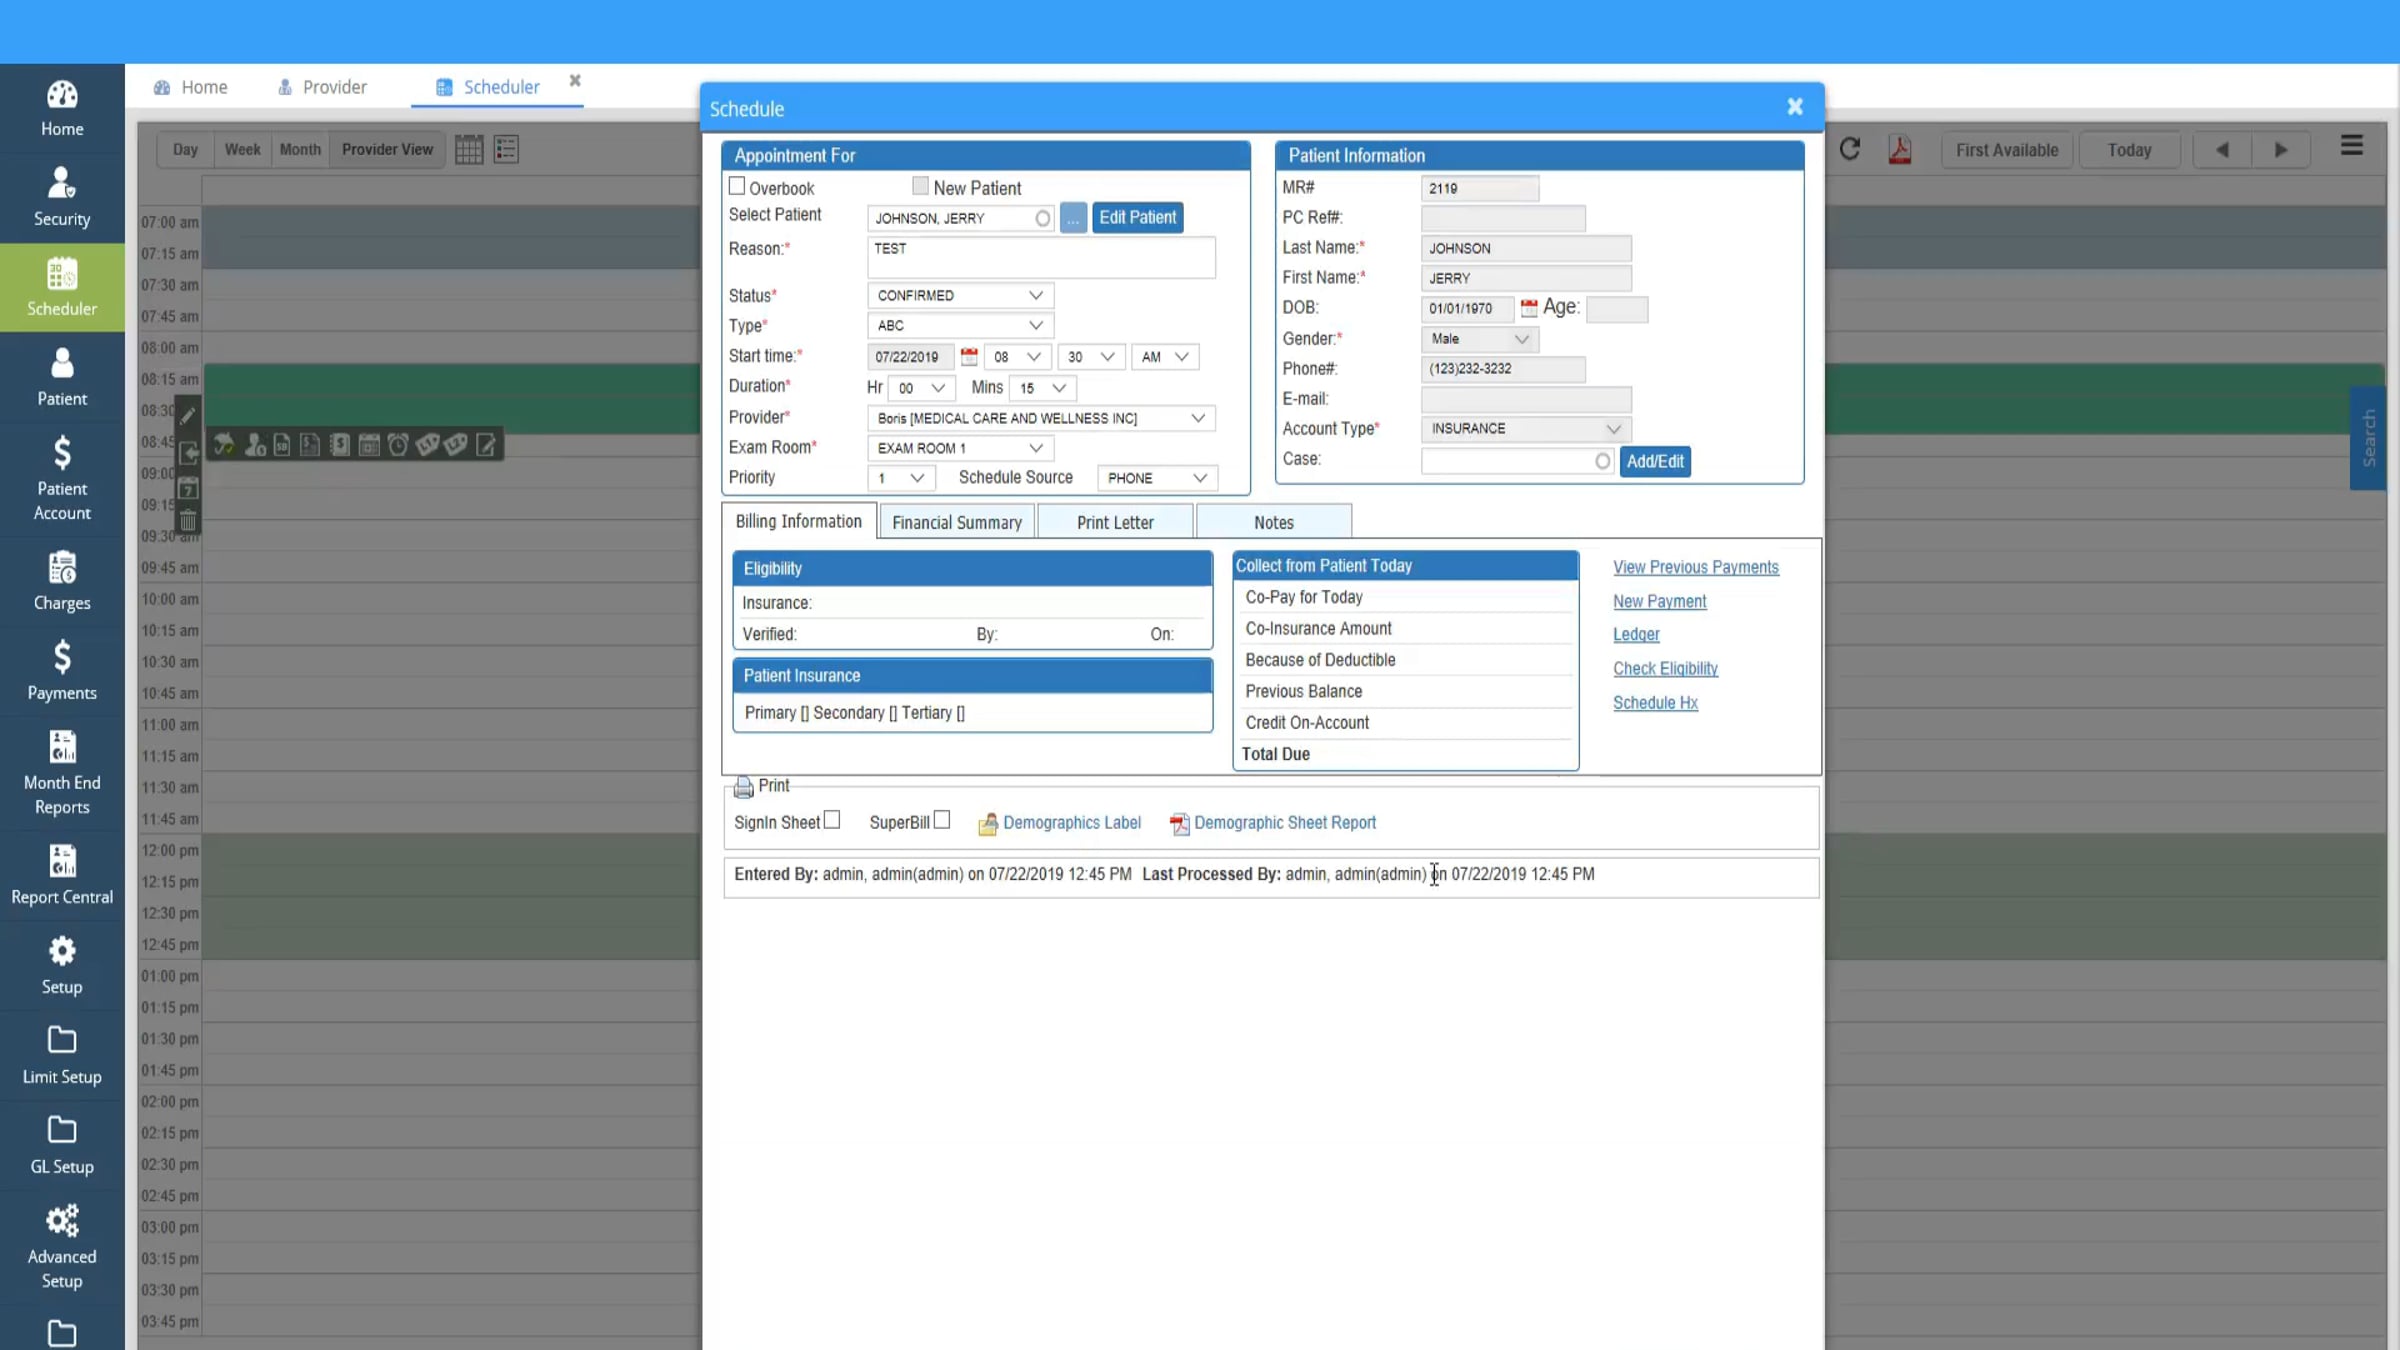Click the E-mail input field

[1526, 399]
